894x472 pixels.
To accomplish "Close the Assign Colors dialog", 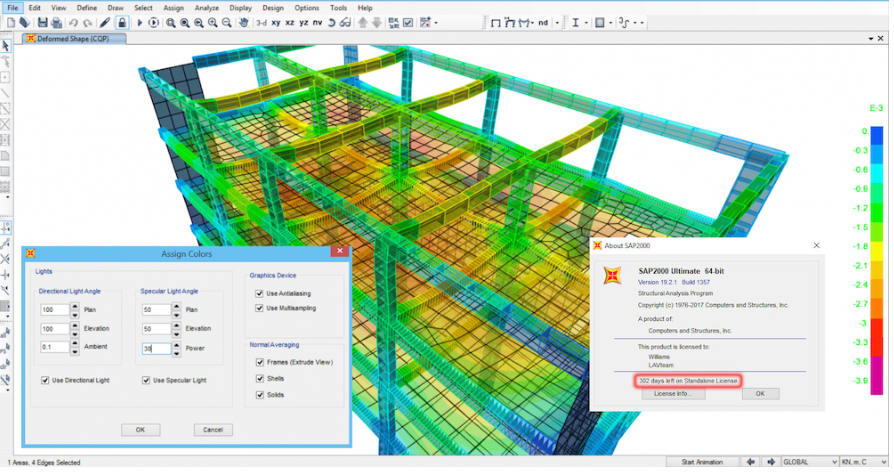I will (x=340, y=251).
